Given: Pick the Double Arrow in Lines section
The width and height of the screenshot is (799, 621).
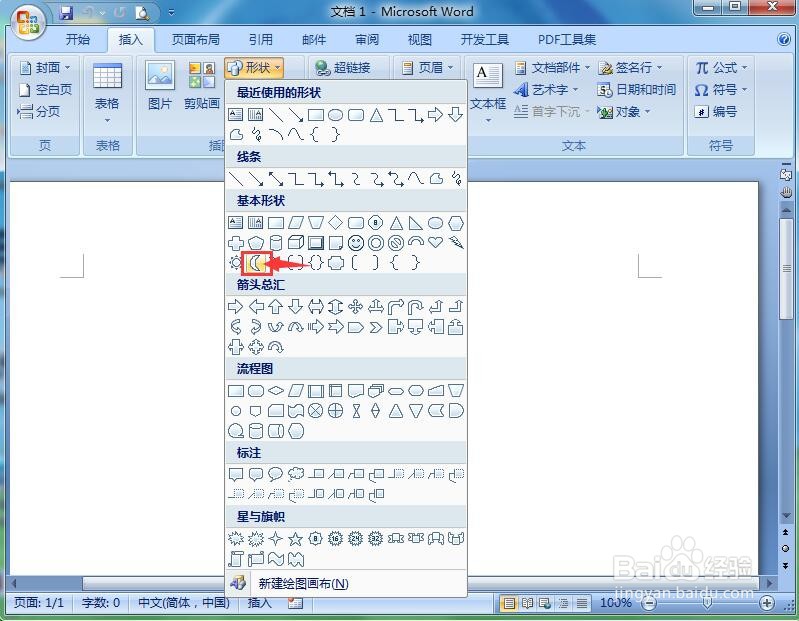Looking at the screenshot, I should (276, 179).
